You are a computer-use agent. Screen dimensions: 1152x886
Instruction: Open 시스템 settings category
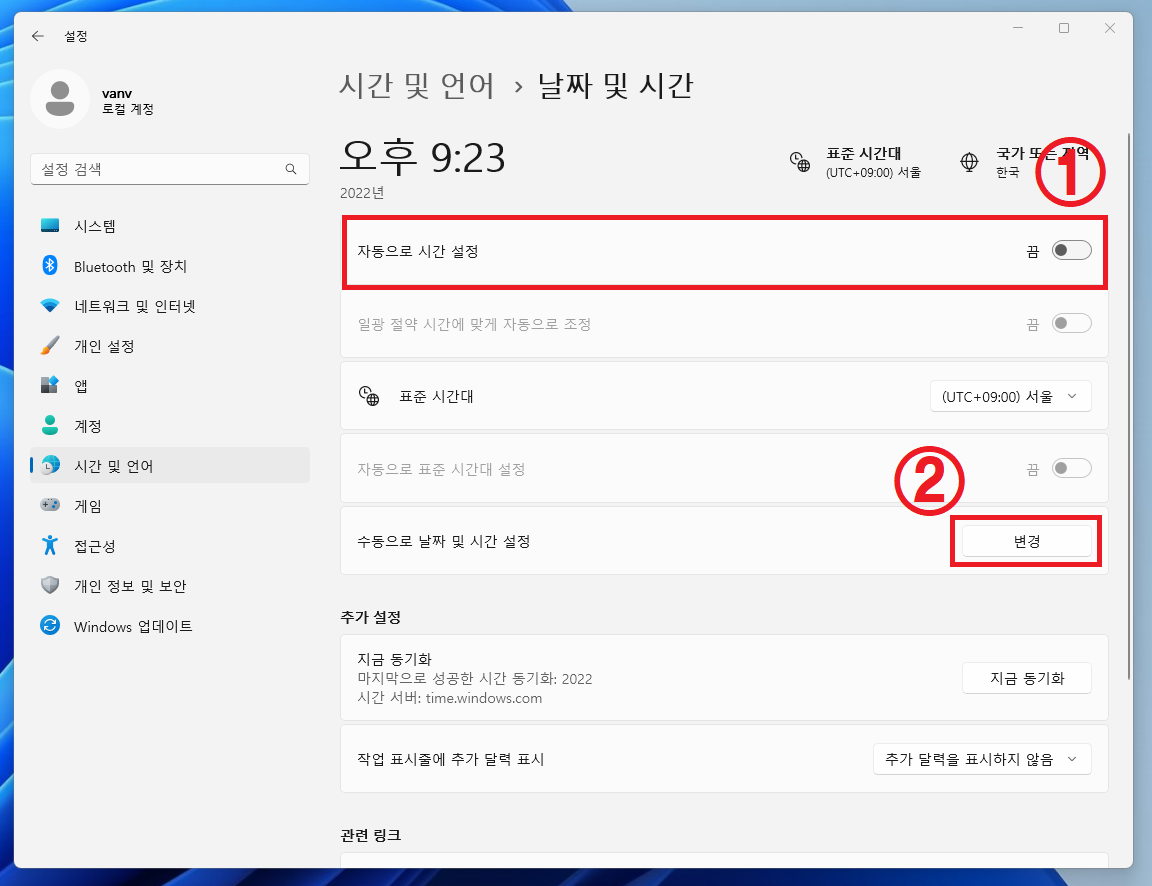click(170, 226)
